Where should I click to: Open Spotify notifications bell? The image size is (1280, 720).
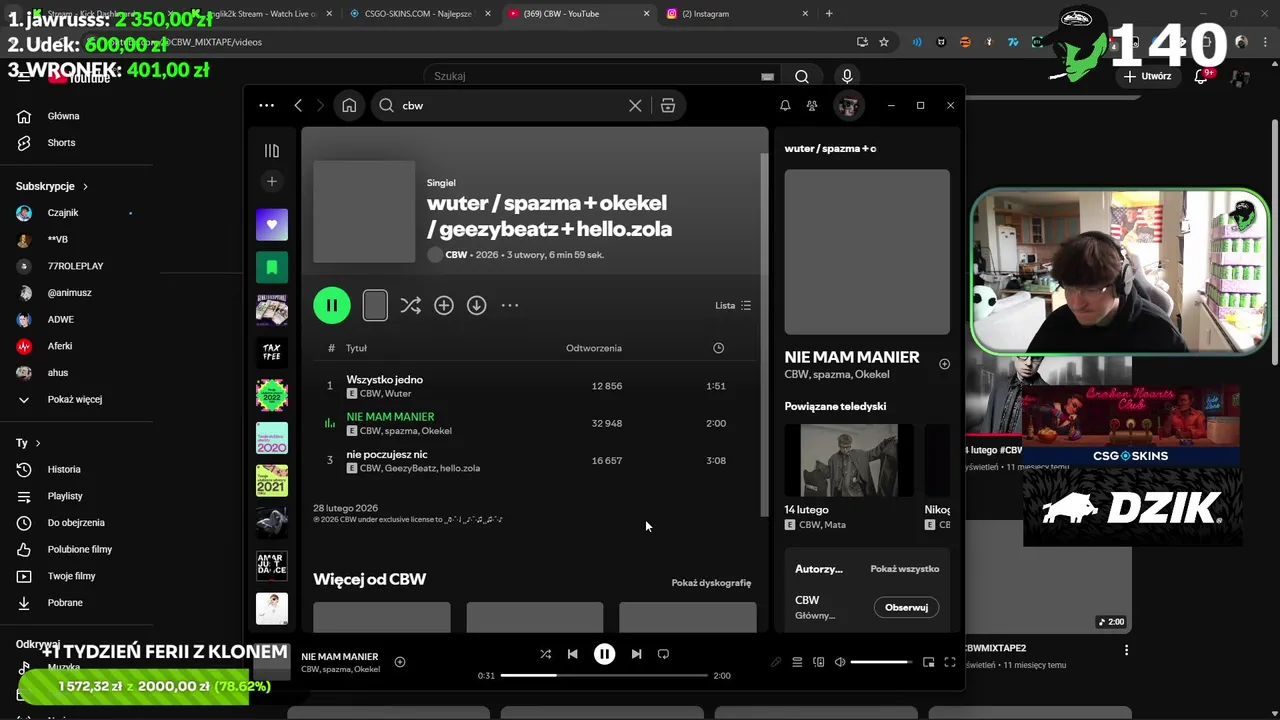pos(785,105)
